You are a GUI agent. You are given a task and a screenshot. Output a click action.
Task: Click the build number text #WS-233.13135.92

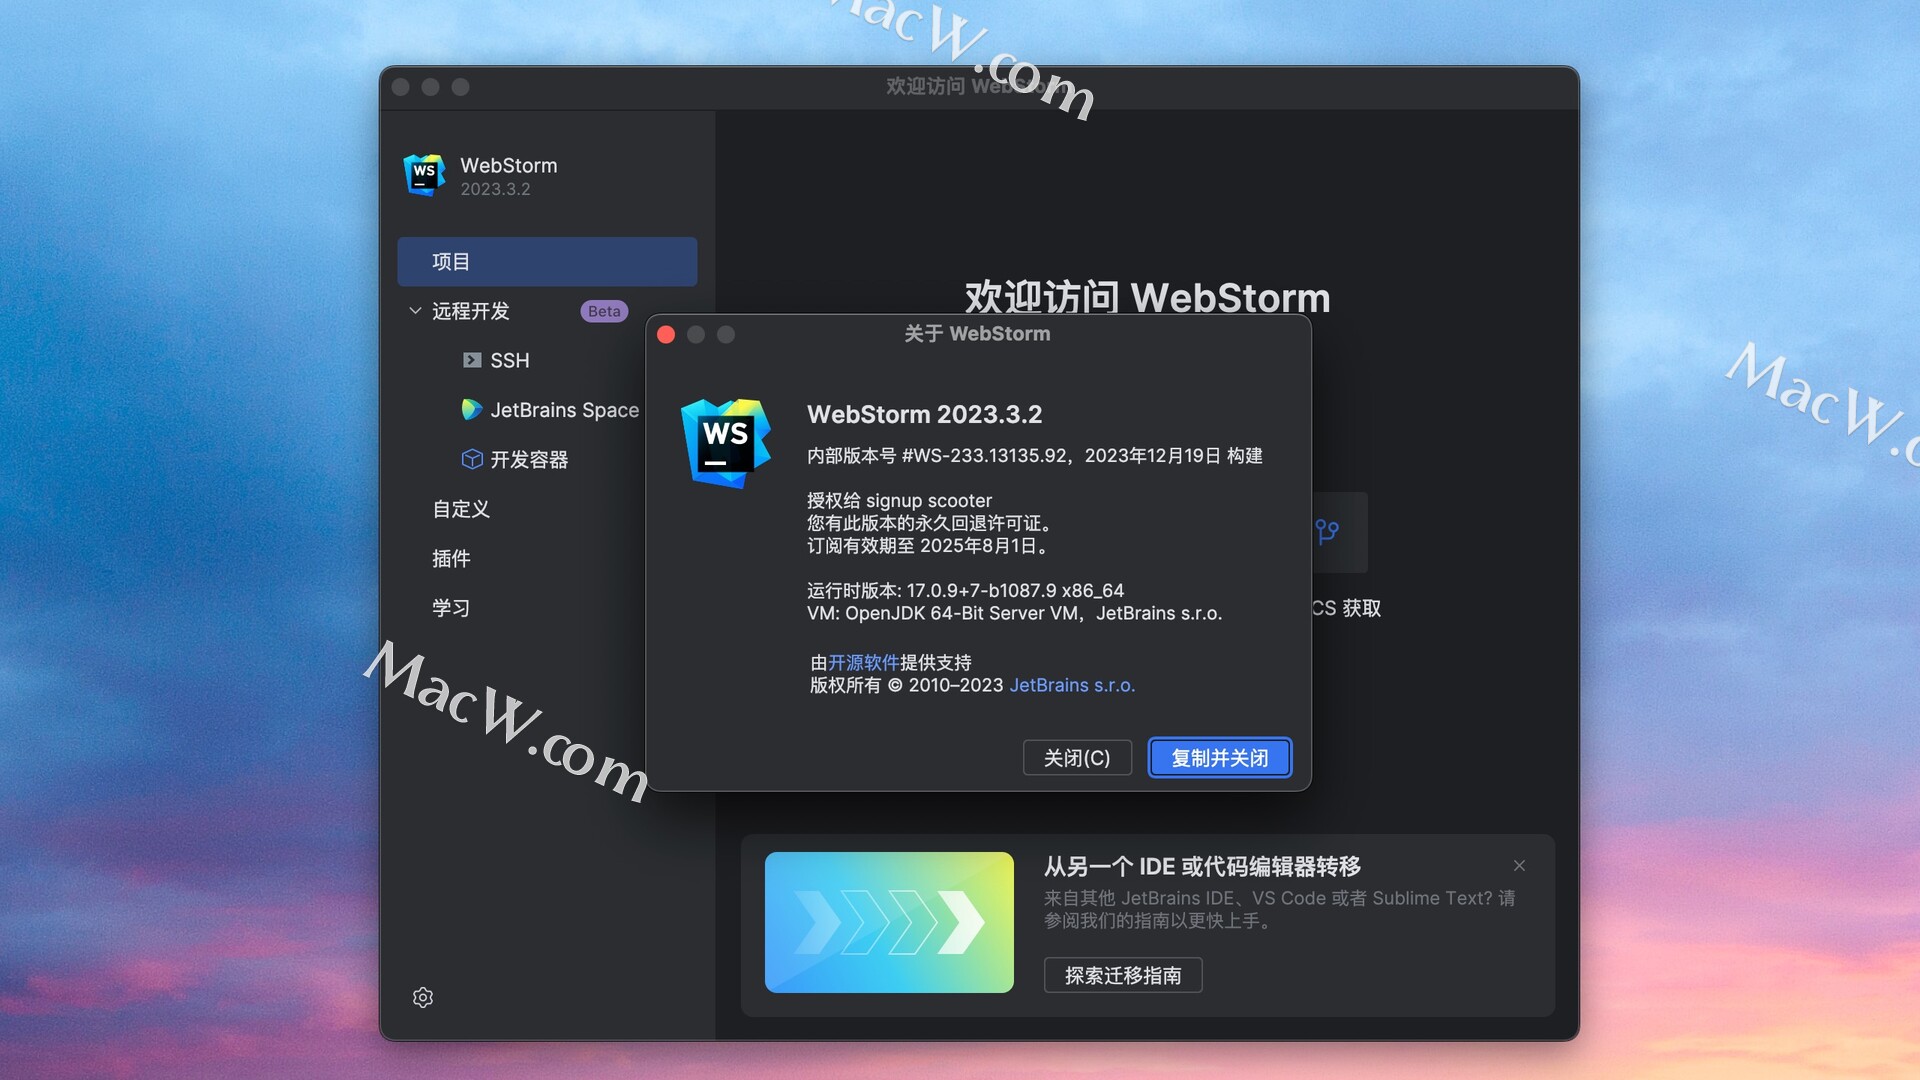click(984, 456)
